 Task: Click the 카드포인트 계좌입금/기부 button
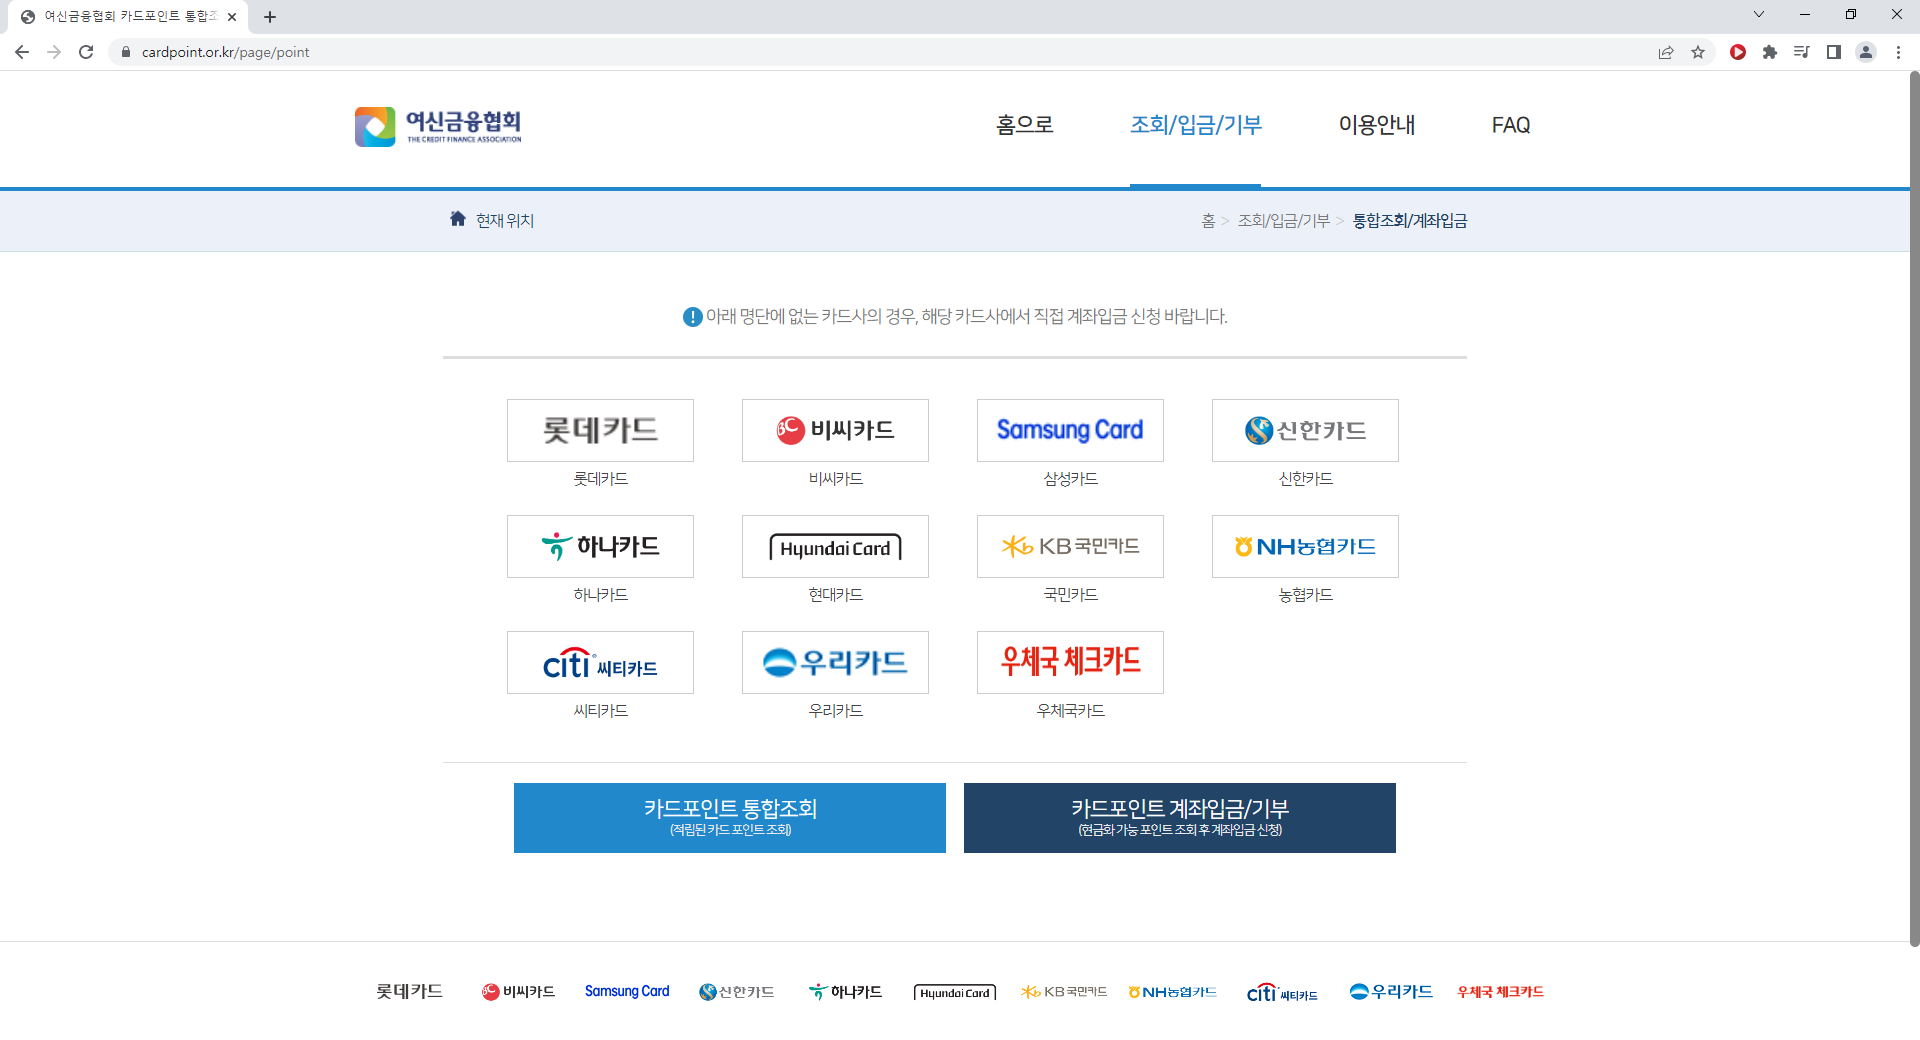point(1180,818)
